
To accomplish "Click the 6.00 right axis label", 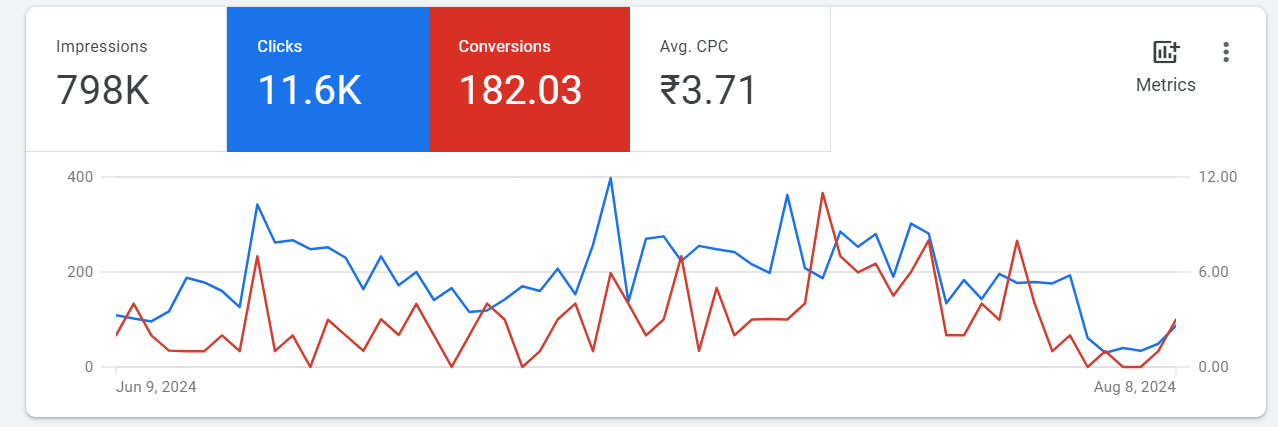I will pos(1218,272).
